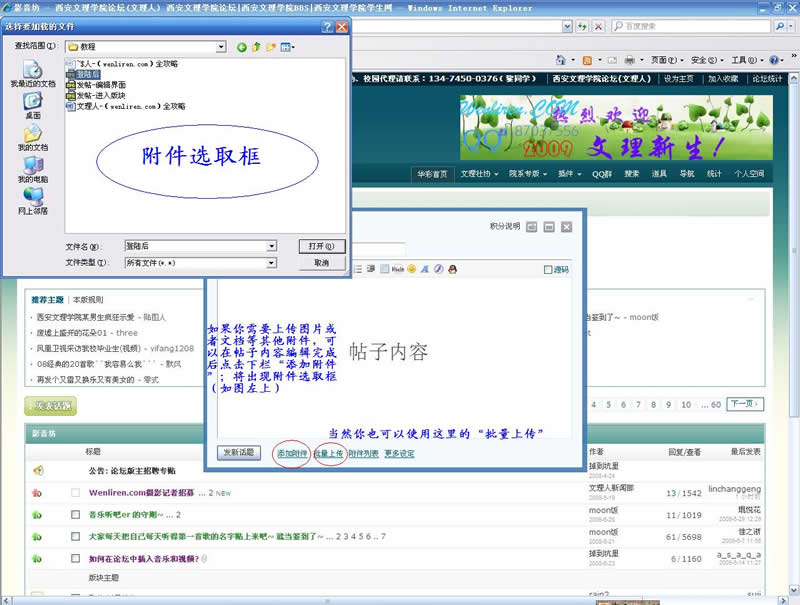Click 下一页 pagination button
This screenshot has width=800, height=605.
(745, 404)
